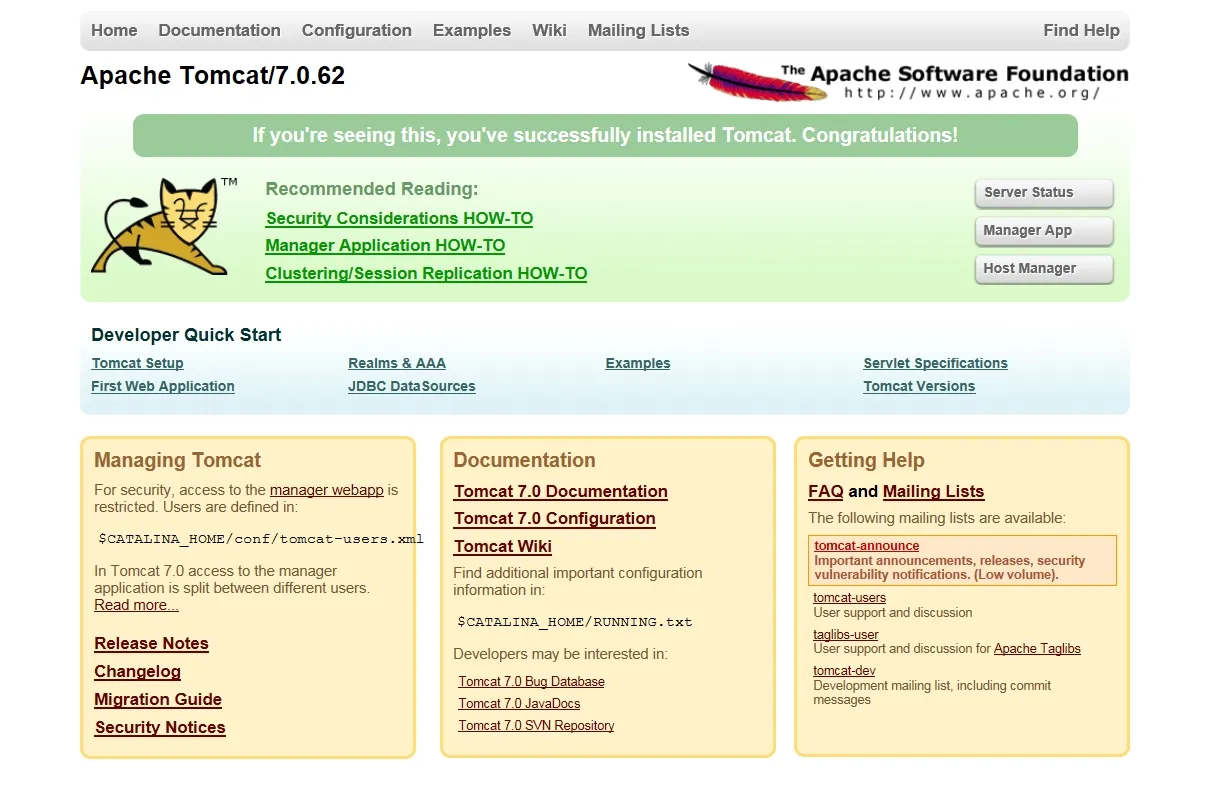Open the First Web Application link
The width and height of the screenshot is (1208, 788).
pos(163,386)
